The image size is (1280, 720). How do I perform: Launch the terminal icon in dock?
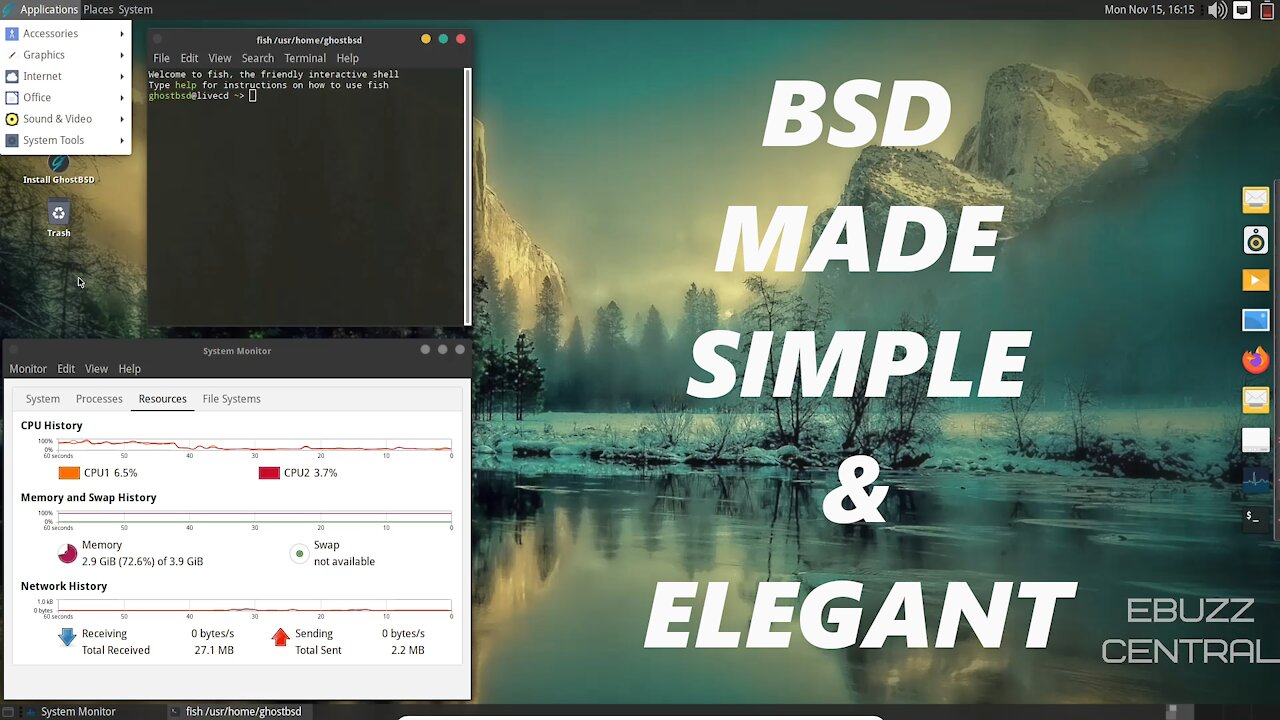[x=1255, y=518]
